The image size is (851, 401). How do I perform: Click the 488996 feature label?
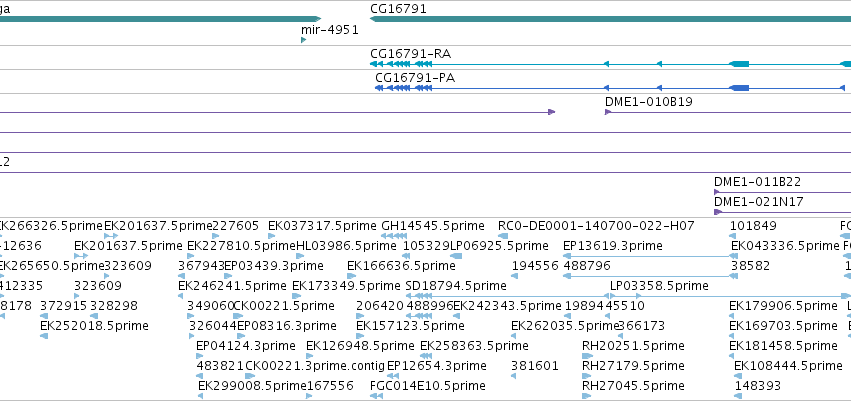430,305
